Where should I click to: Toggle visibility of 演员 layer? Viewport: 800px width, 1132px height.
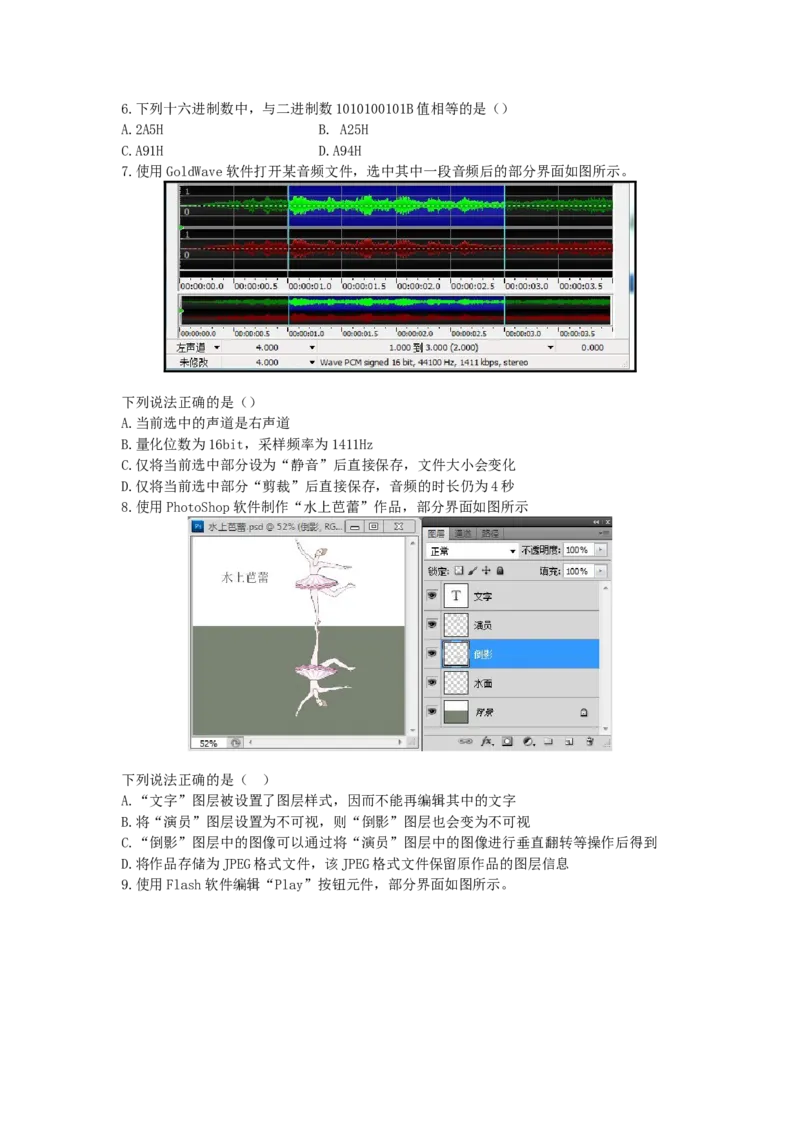pyautogui.click(x=432, y=625)
